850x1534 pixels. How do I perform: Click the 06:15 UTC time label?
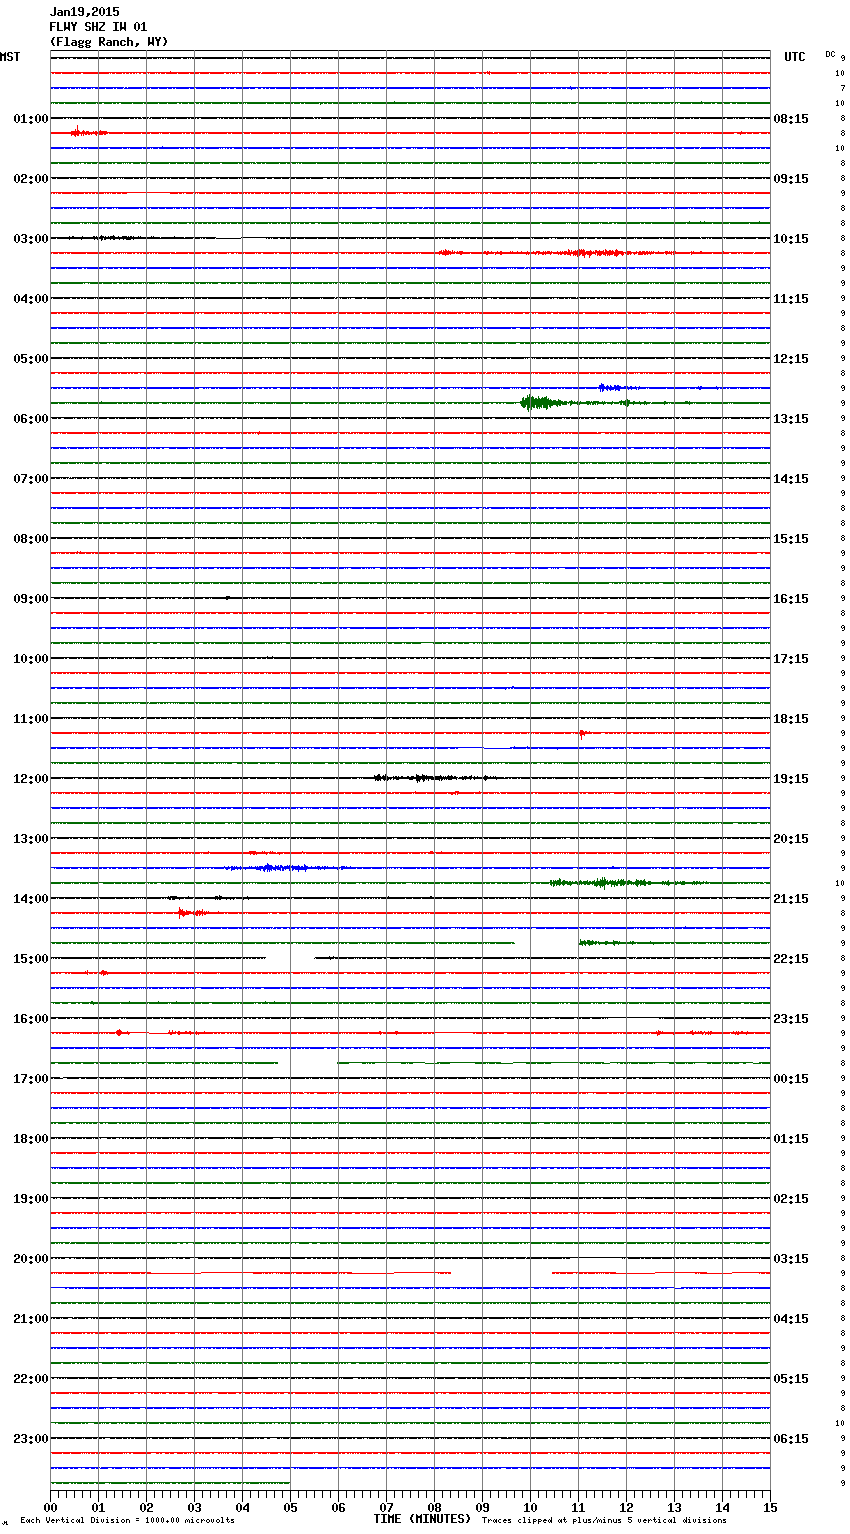pyautogui.click(x=791, y=1439)
